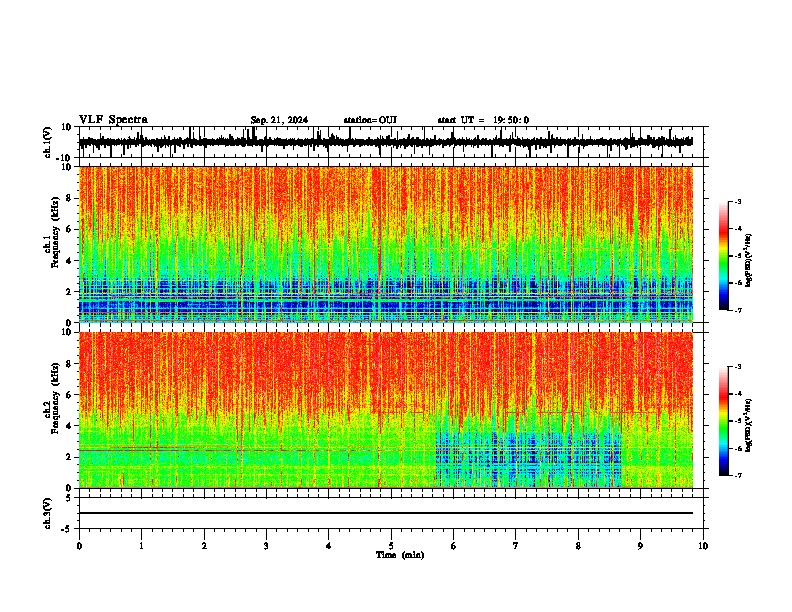Click inside the ch.1 spectrogram panel
Screen dimensions: 792x612
tap(386, 244)
